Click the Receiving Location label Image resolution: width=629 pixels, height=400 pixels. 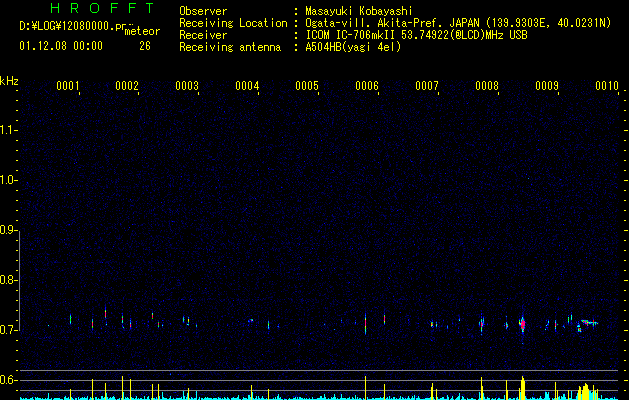(233, 23)
